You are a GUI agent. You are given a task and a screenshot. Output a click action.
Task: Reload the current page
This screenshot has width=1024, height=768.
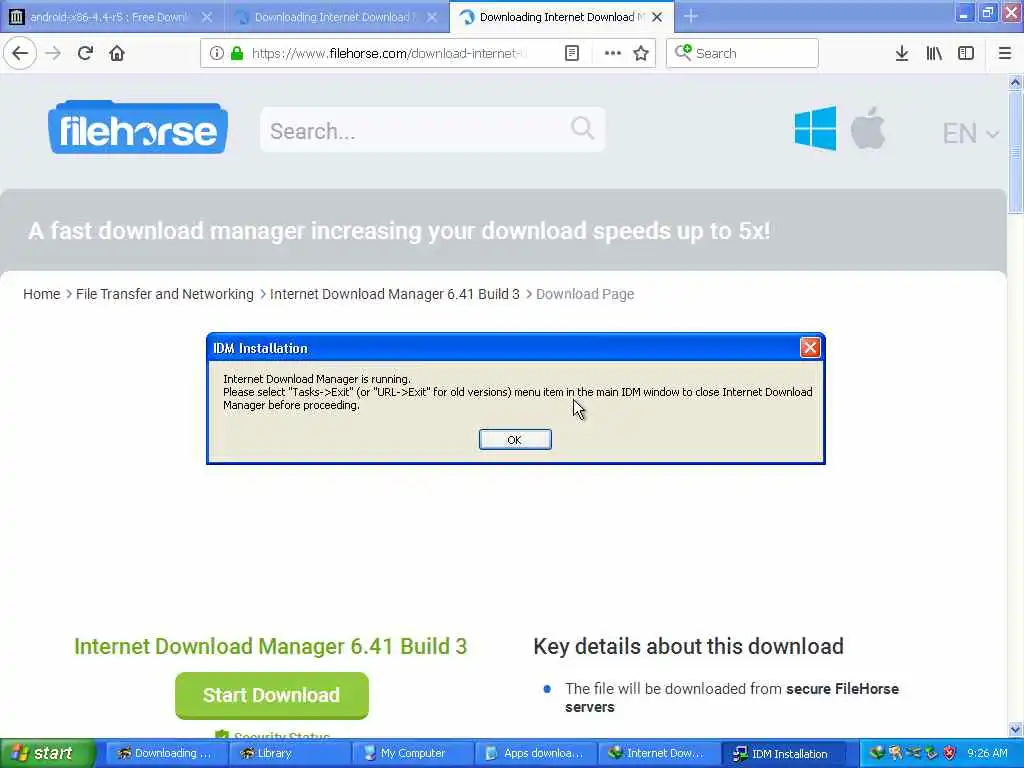tap(85, 53)
